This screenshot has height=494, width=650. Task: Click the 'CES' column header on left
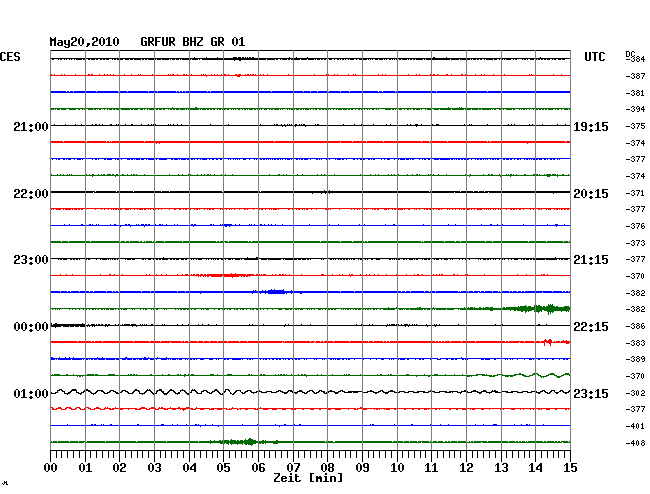pyautogui.click(x=10, y=57)
